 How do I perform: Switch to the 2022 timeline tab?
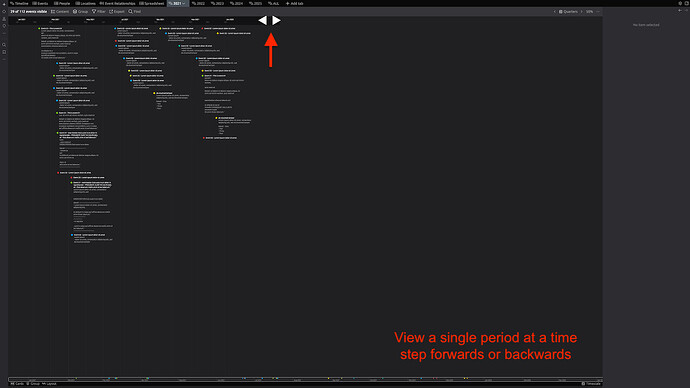pos(198,3)
